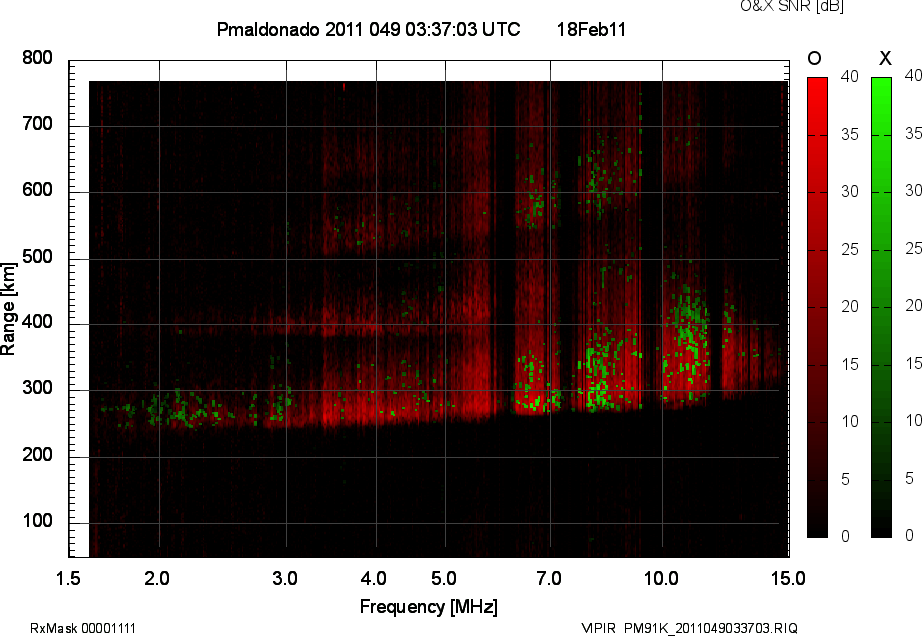
Task: Click the green X-mode SNR color bar
Action: click(881, 306)
